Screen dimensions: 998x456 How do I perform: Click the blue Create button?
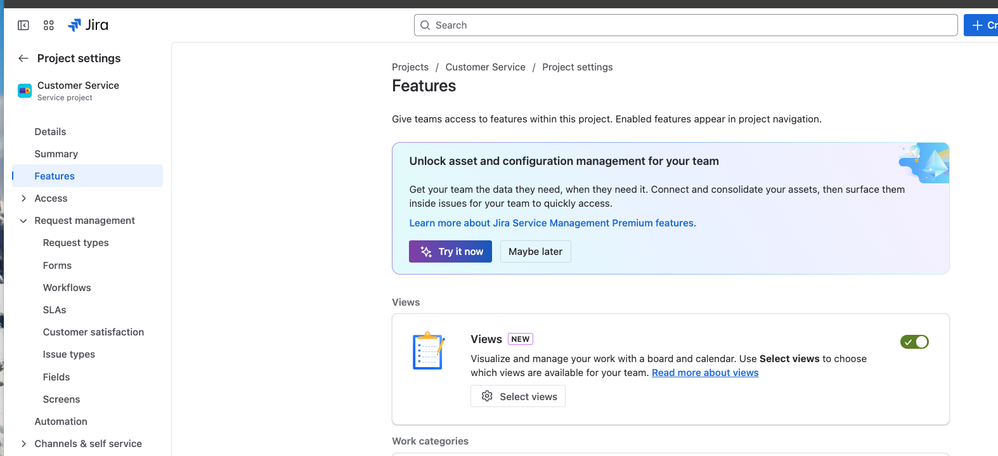coord(981,25)
